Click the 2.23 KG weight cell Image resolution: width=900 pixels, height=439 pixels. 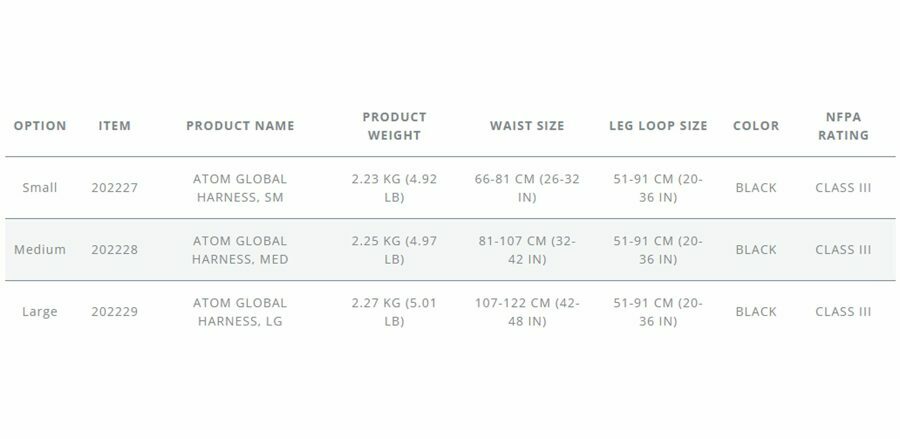point(394,188)
